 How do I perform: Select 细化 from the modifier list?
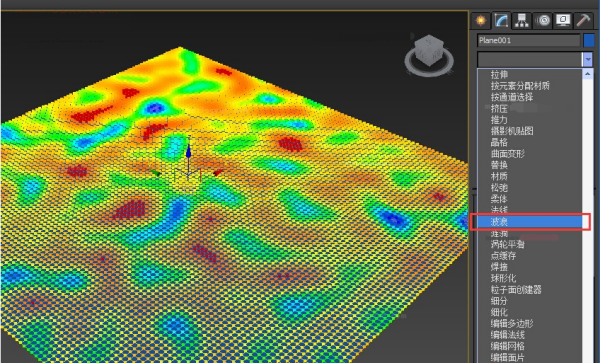click(499, 312)
